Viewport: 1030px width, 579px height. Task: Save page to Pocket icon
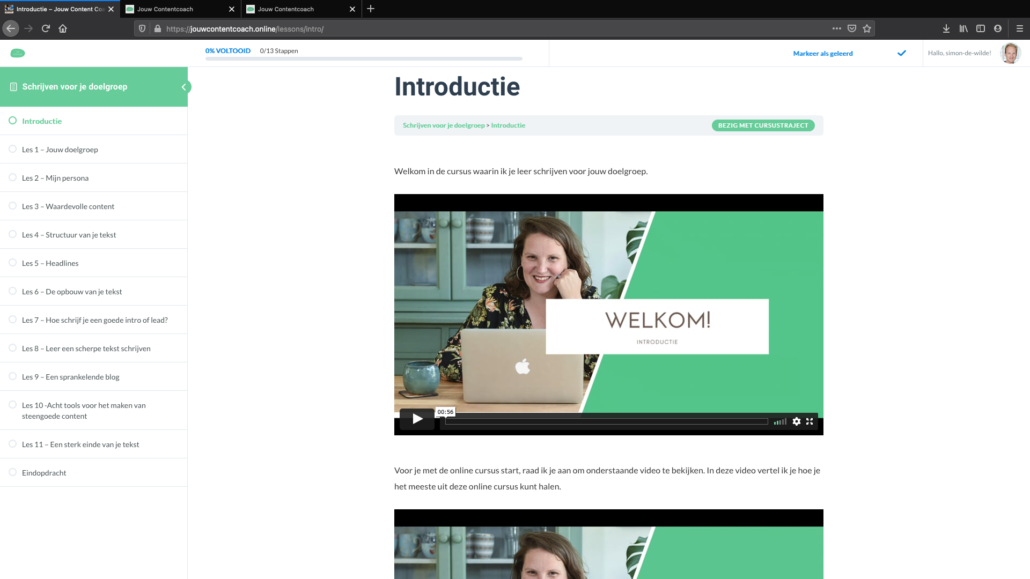tap(852, 28)
